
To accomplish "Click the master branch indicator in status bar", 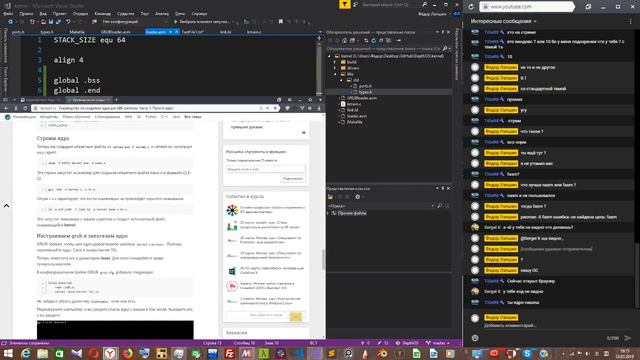I will 438,343.
